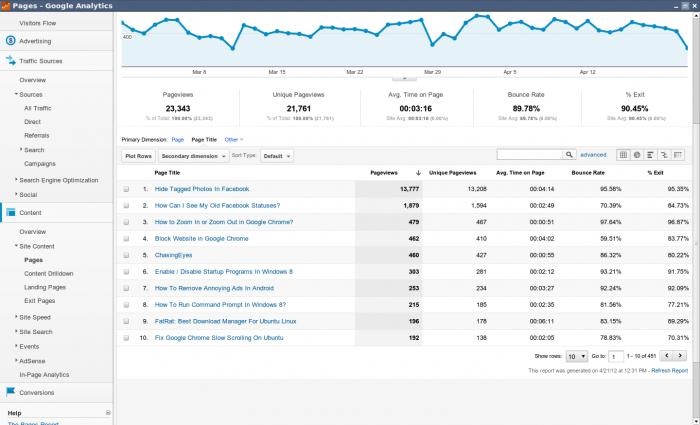Expand the Search node under Sources
The height and width of the screenshot is (425, 700).
pyautogui.click(x=21, y=150)
